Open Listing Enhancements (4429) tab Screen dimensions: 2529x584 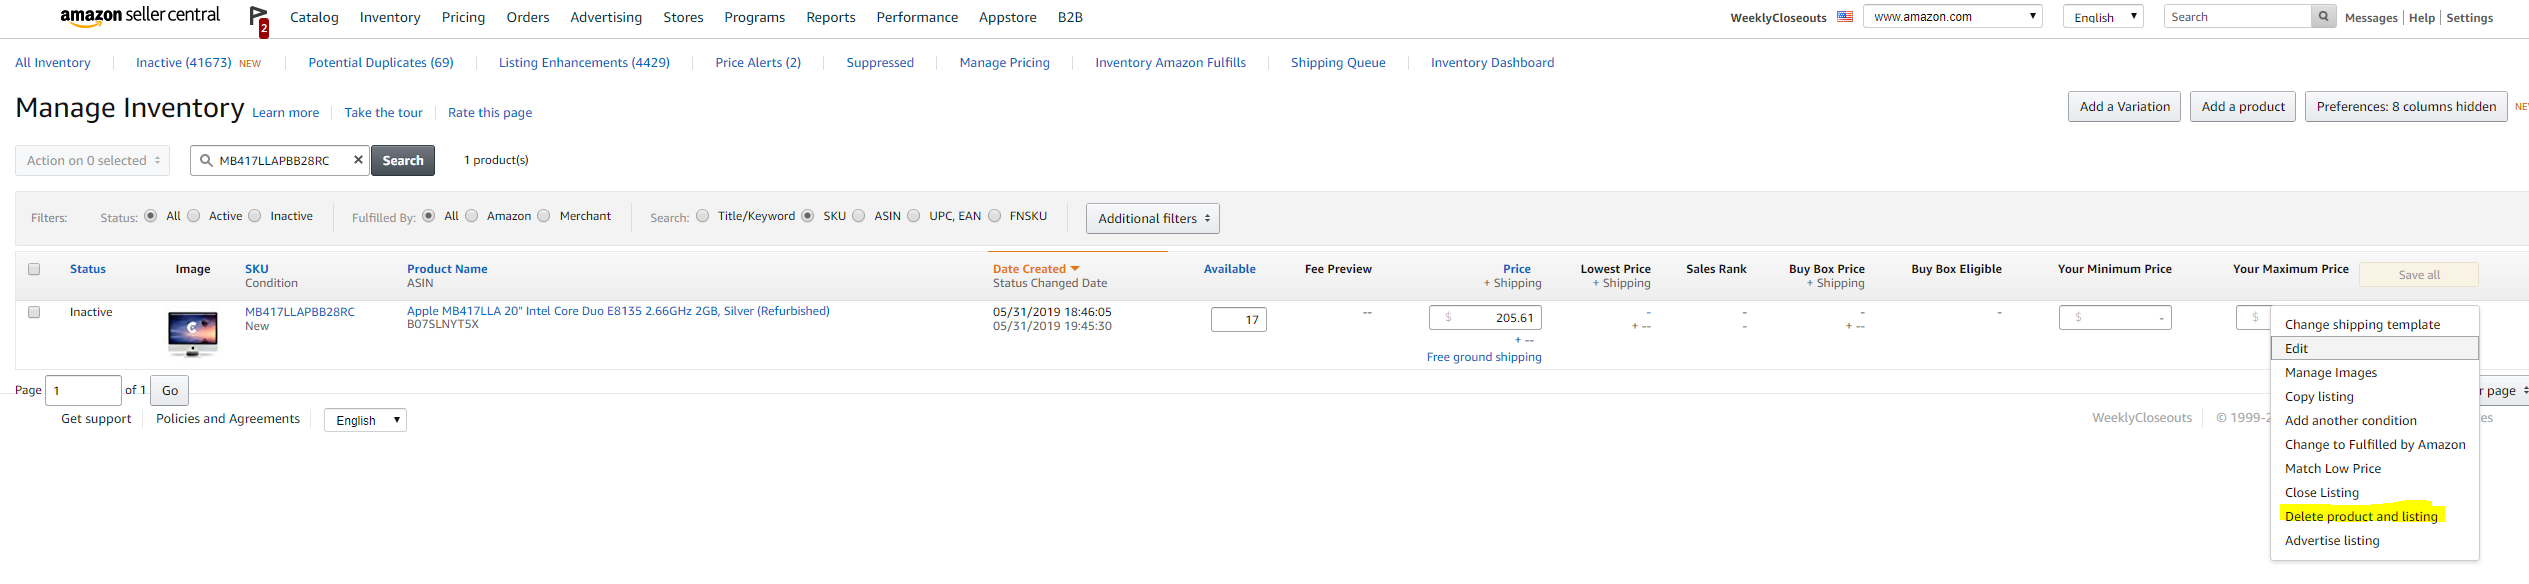[584, 62]
